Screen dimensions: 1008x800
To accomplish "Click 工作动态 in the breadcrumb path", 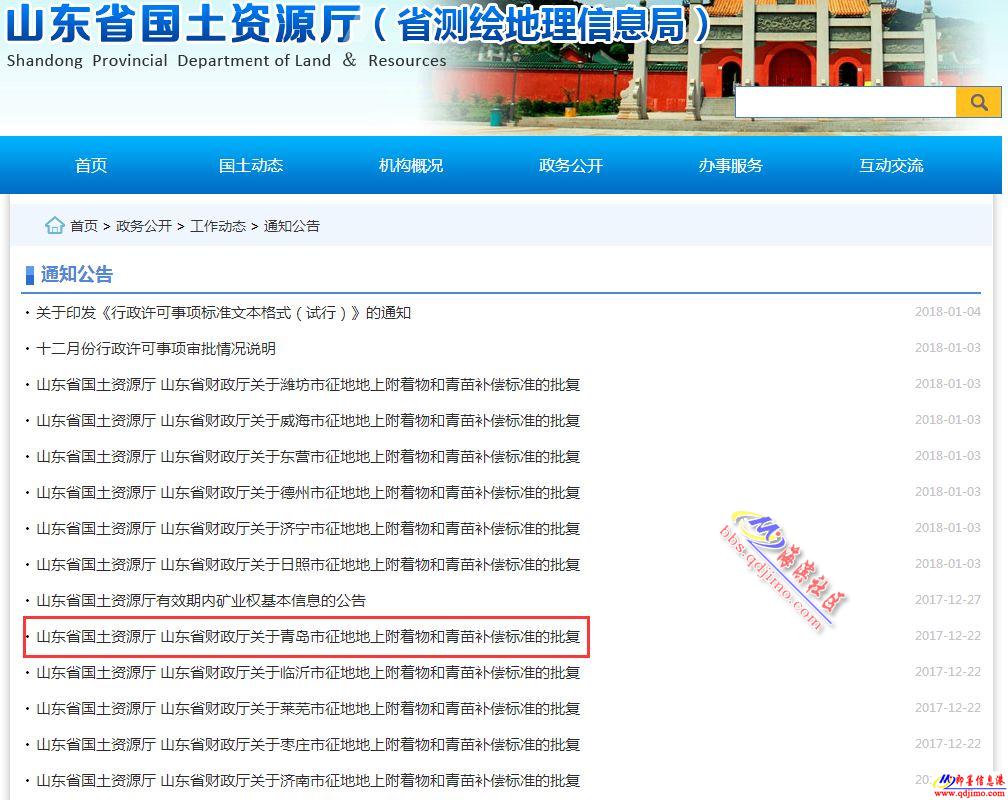I will pyautogui.click(x=218, y=226).
